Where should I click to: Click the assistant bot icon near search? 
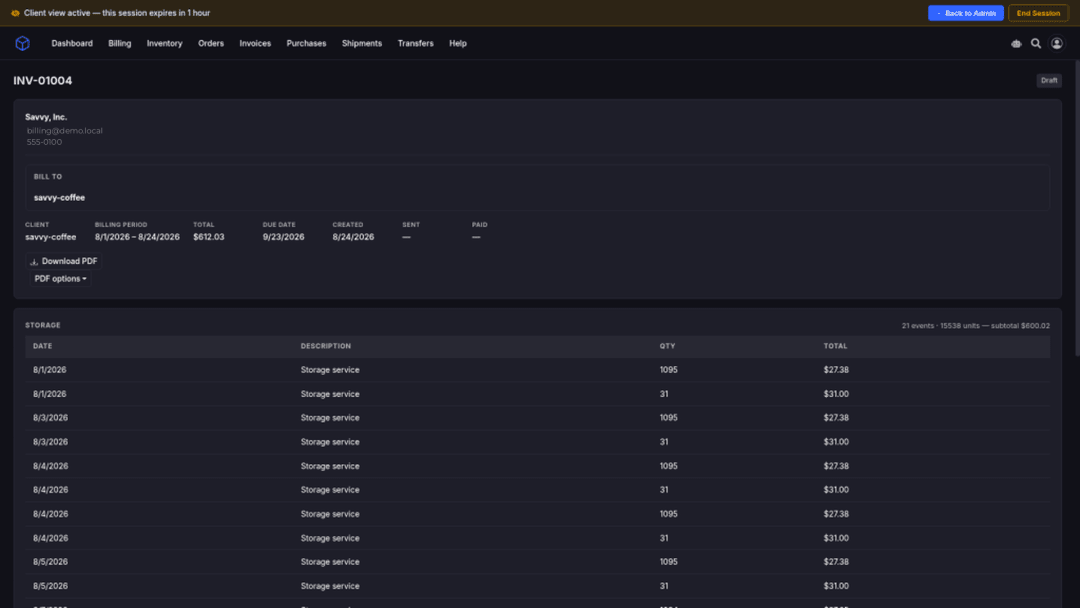1016,43
